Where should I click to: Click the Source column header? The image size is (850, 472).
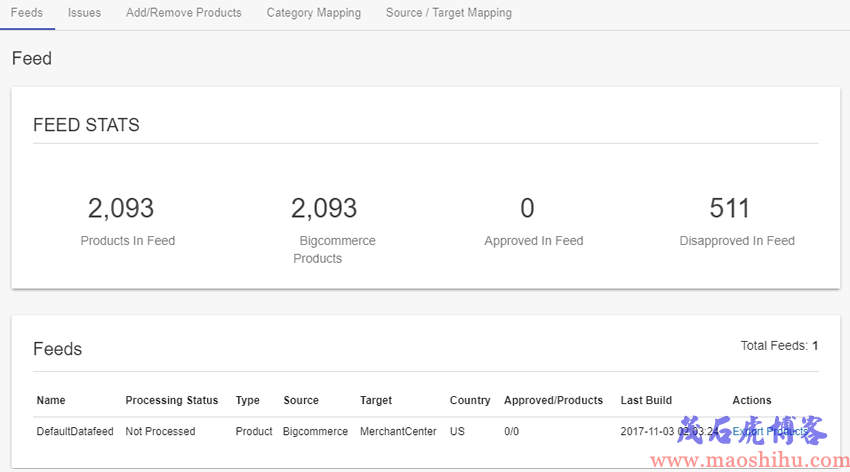301,400
